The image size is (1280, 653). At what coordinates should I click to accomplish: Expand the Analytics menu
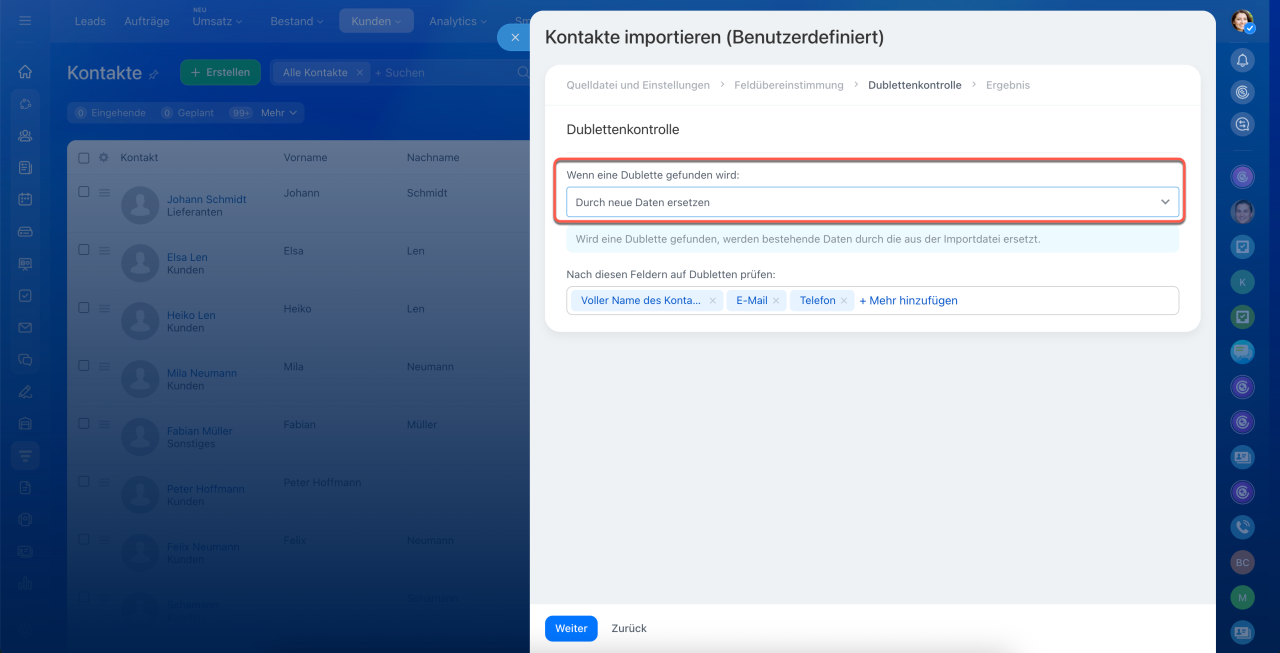point(459,21)
